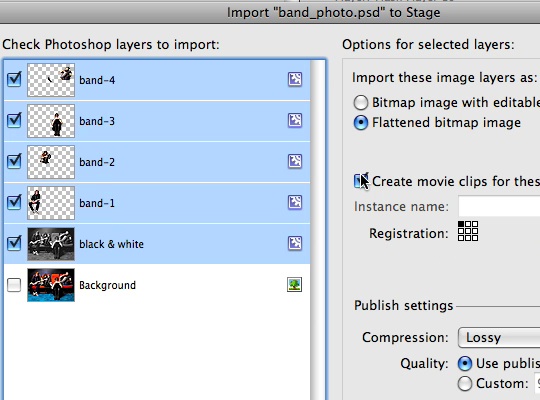Select the band-2 layer thumbnail
Viewport: 540px width, 400px height.
click(51, 162)
